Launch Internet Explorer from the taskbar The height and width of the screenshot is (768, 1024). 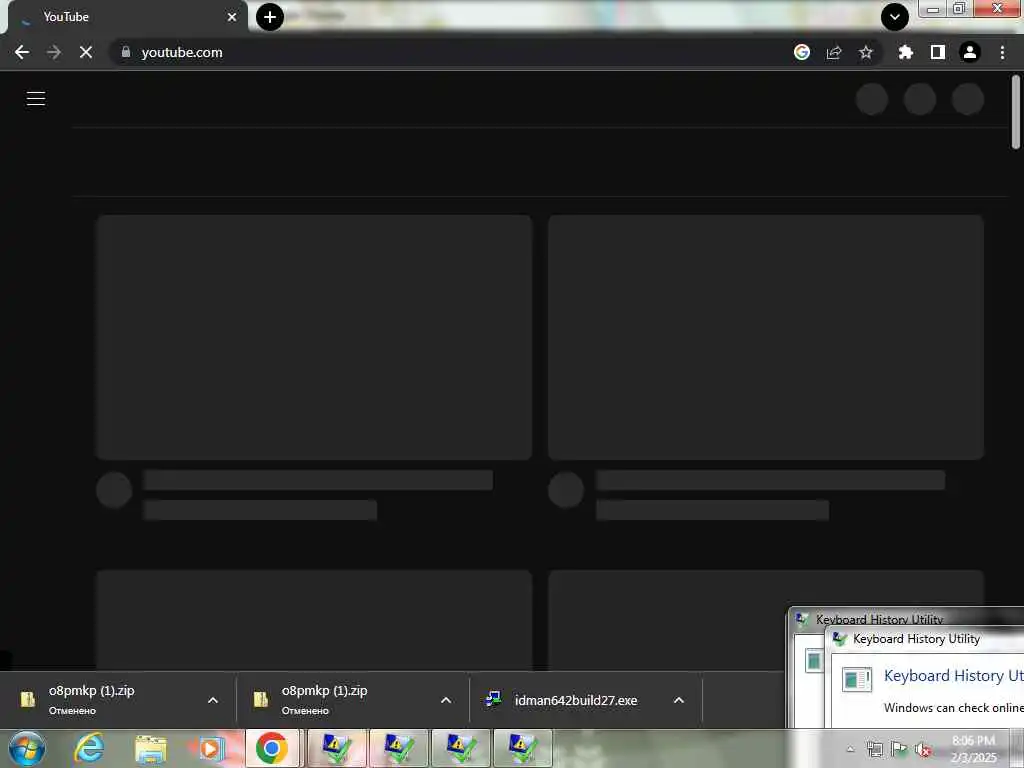tap(88, 748)
